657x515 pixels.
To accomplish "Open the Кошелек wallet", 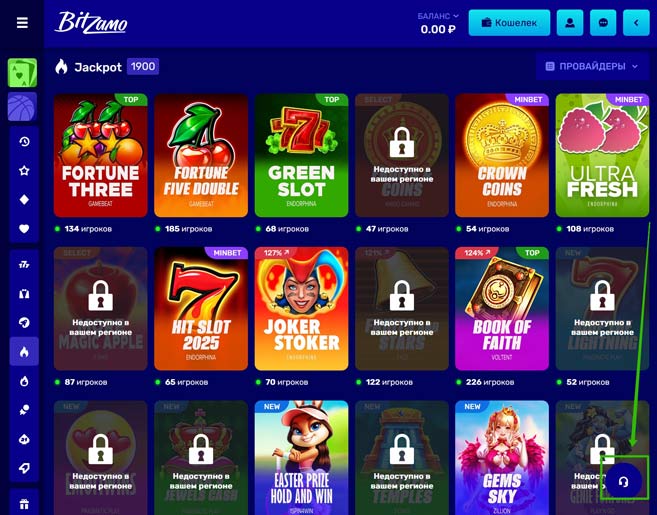I will [x=509, y=23].
